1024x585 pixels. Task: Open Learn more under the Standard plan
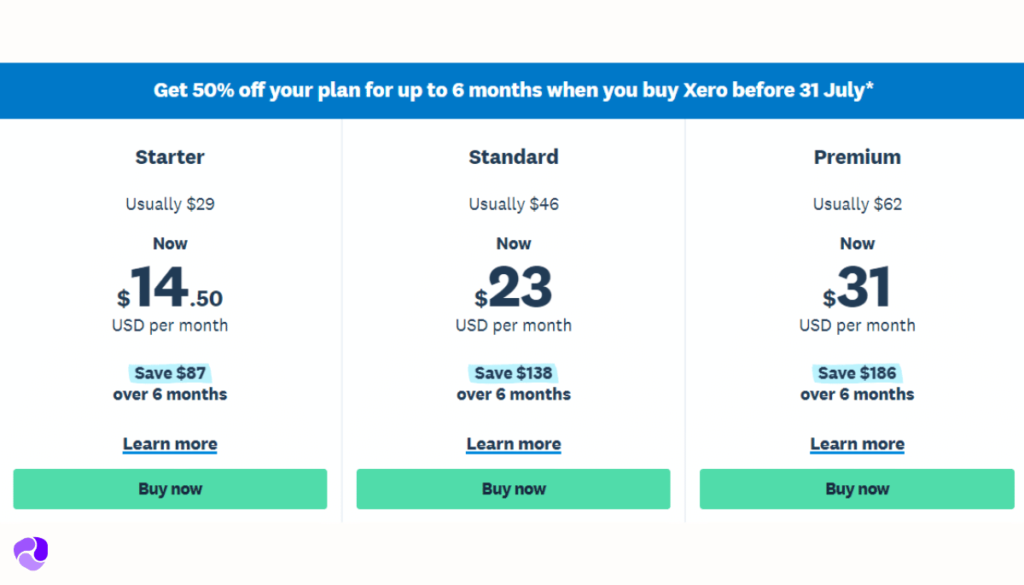pyautogui.click(x=513, y=443)
